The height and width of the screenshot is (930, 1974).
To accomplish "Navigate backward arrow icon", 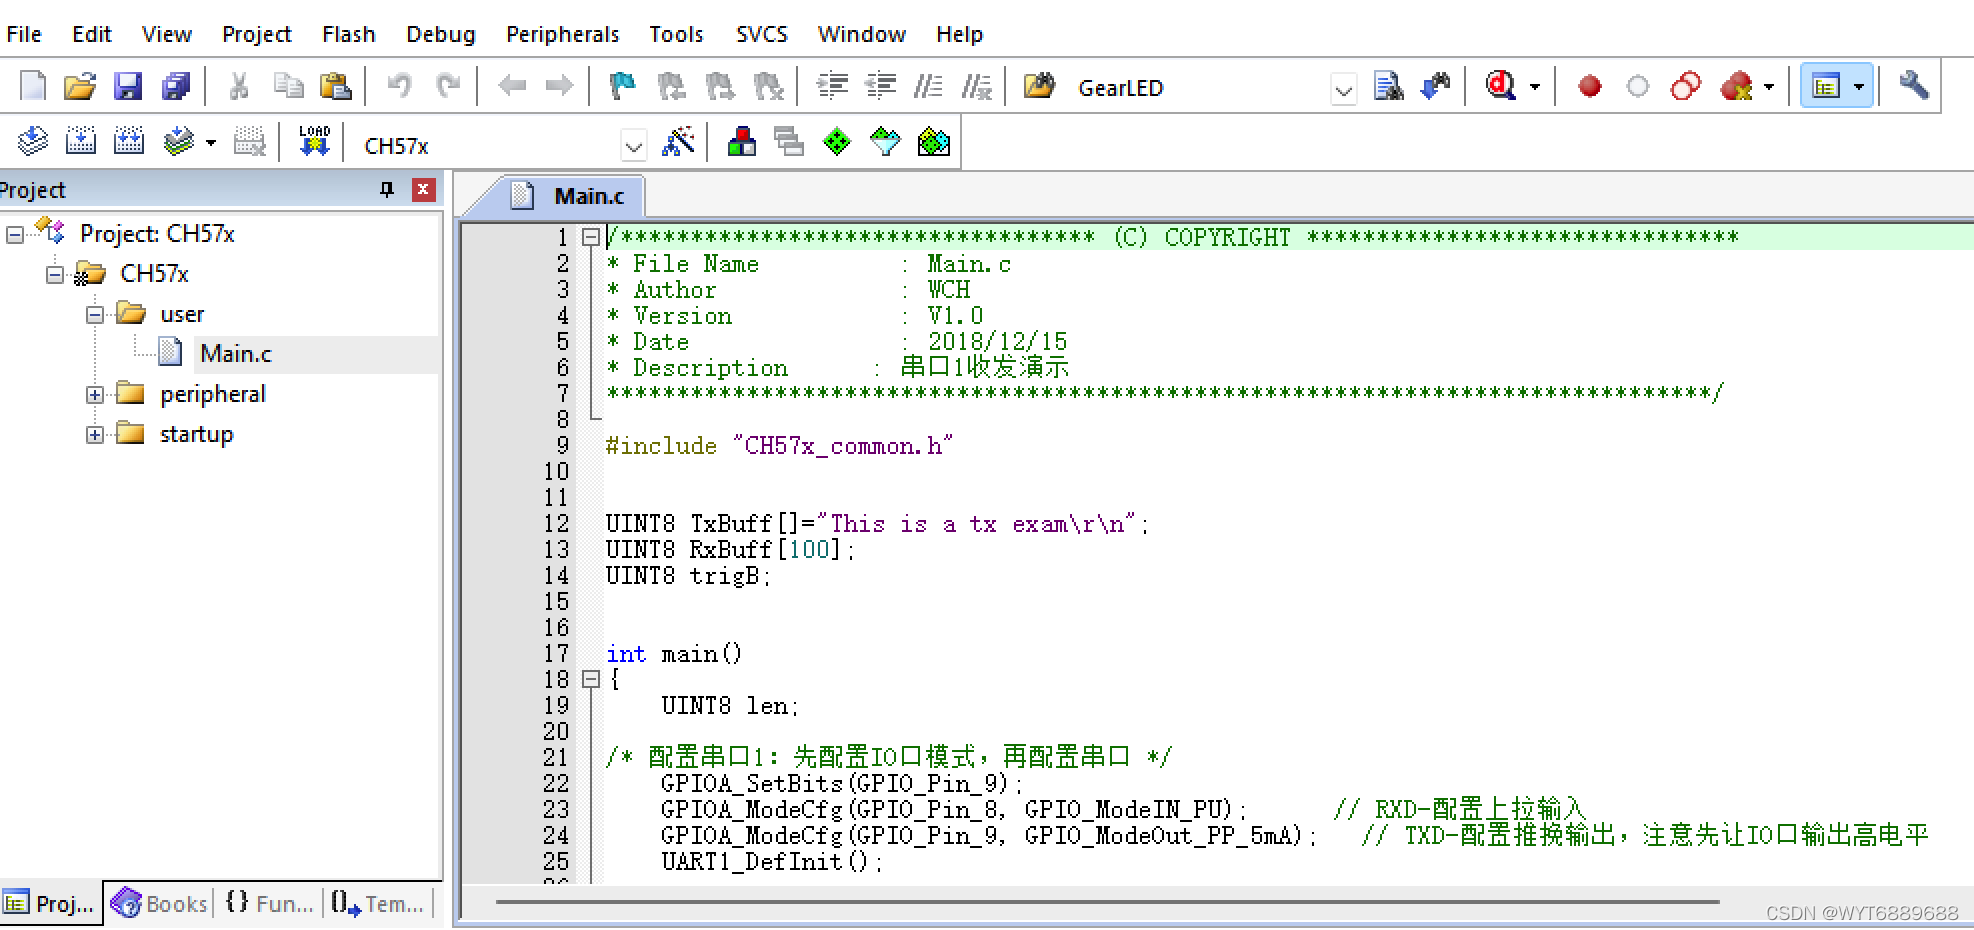I will [x=512, y=86].
